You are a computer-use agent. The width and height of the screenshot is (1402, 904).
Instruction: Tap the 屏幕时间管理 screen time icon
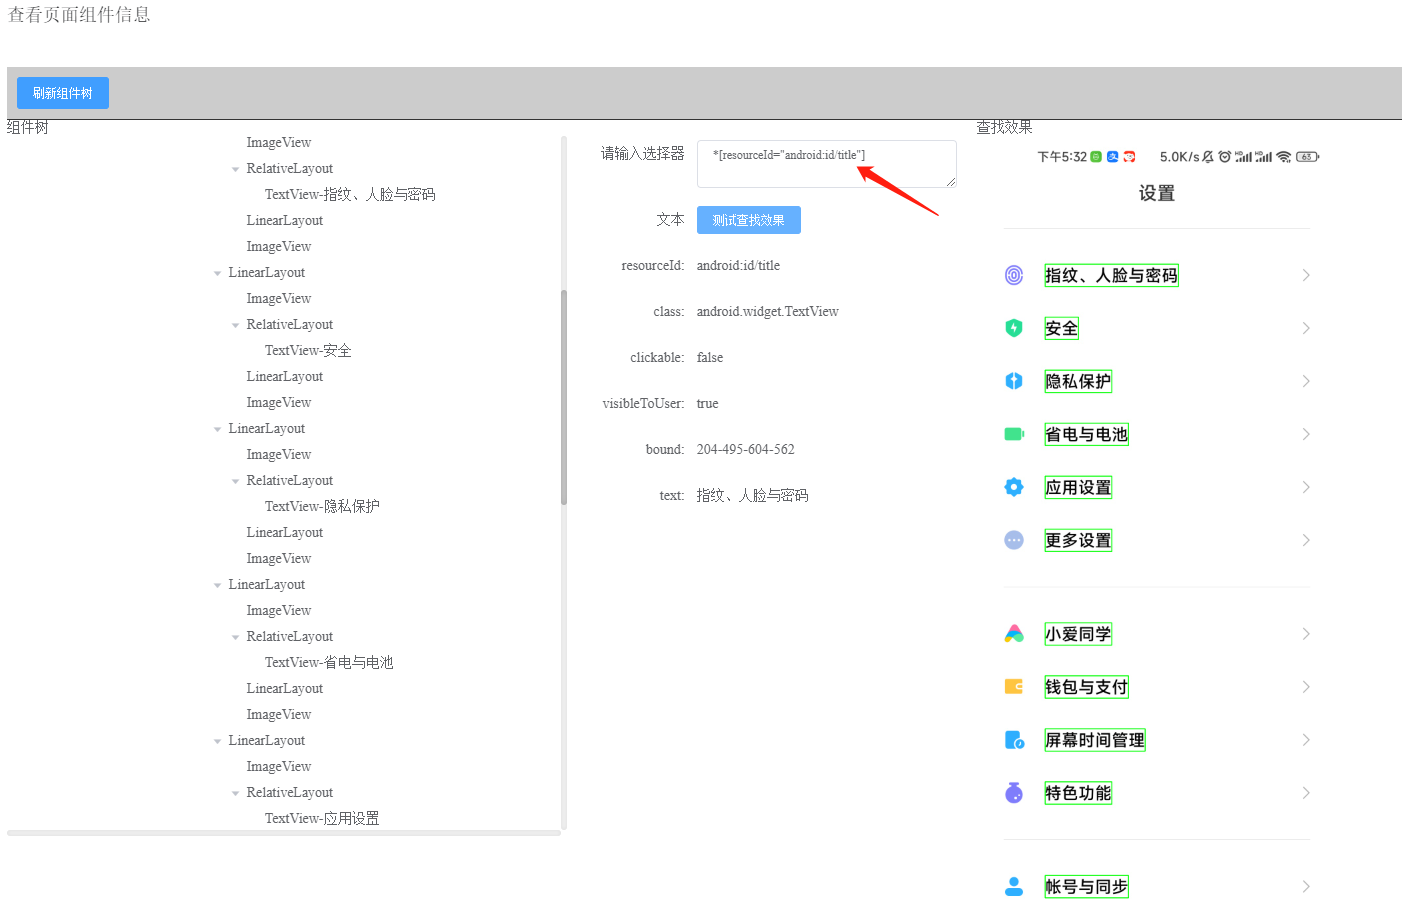[x=1014, y=739]
